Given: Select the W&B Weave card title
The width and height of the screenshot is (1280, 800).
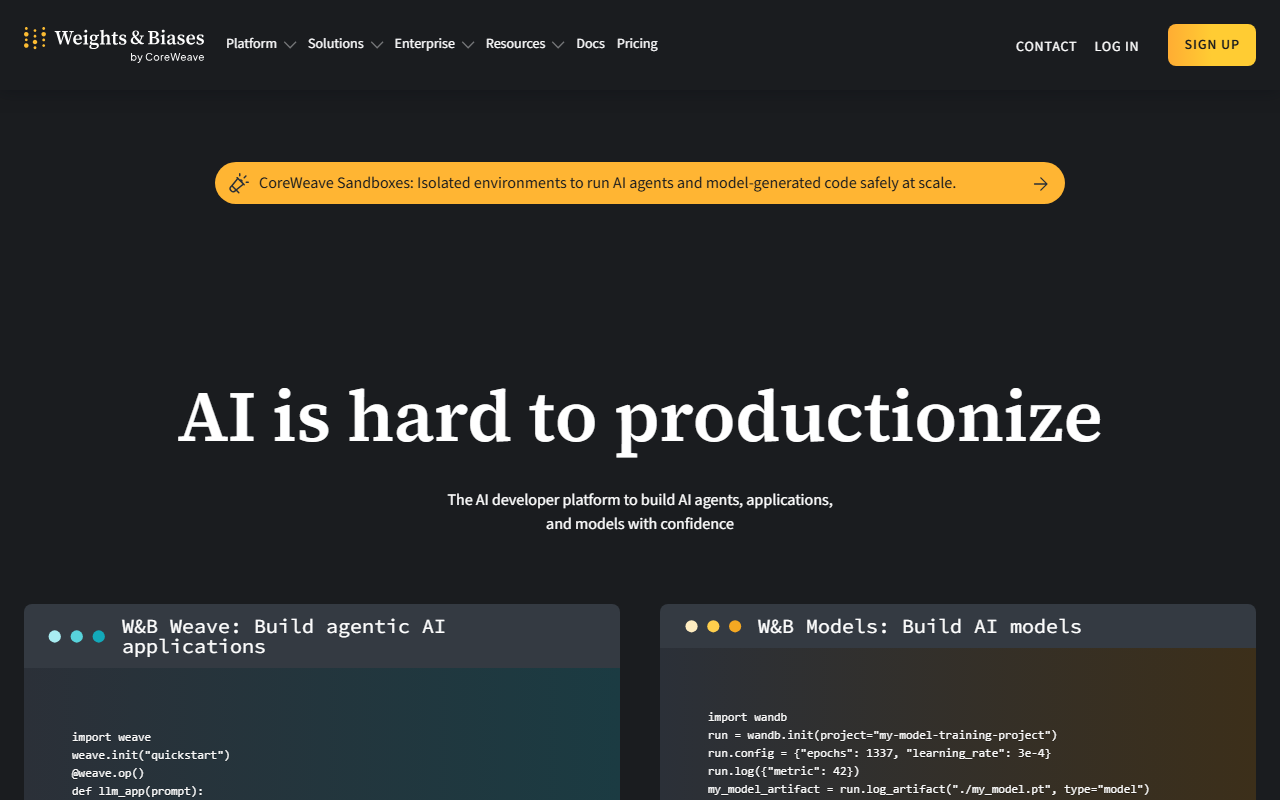Looking at the screenshot, I should [284, 636].
